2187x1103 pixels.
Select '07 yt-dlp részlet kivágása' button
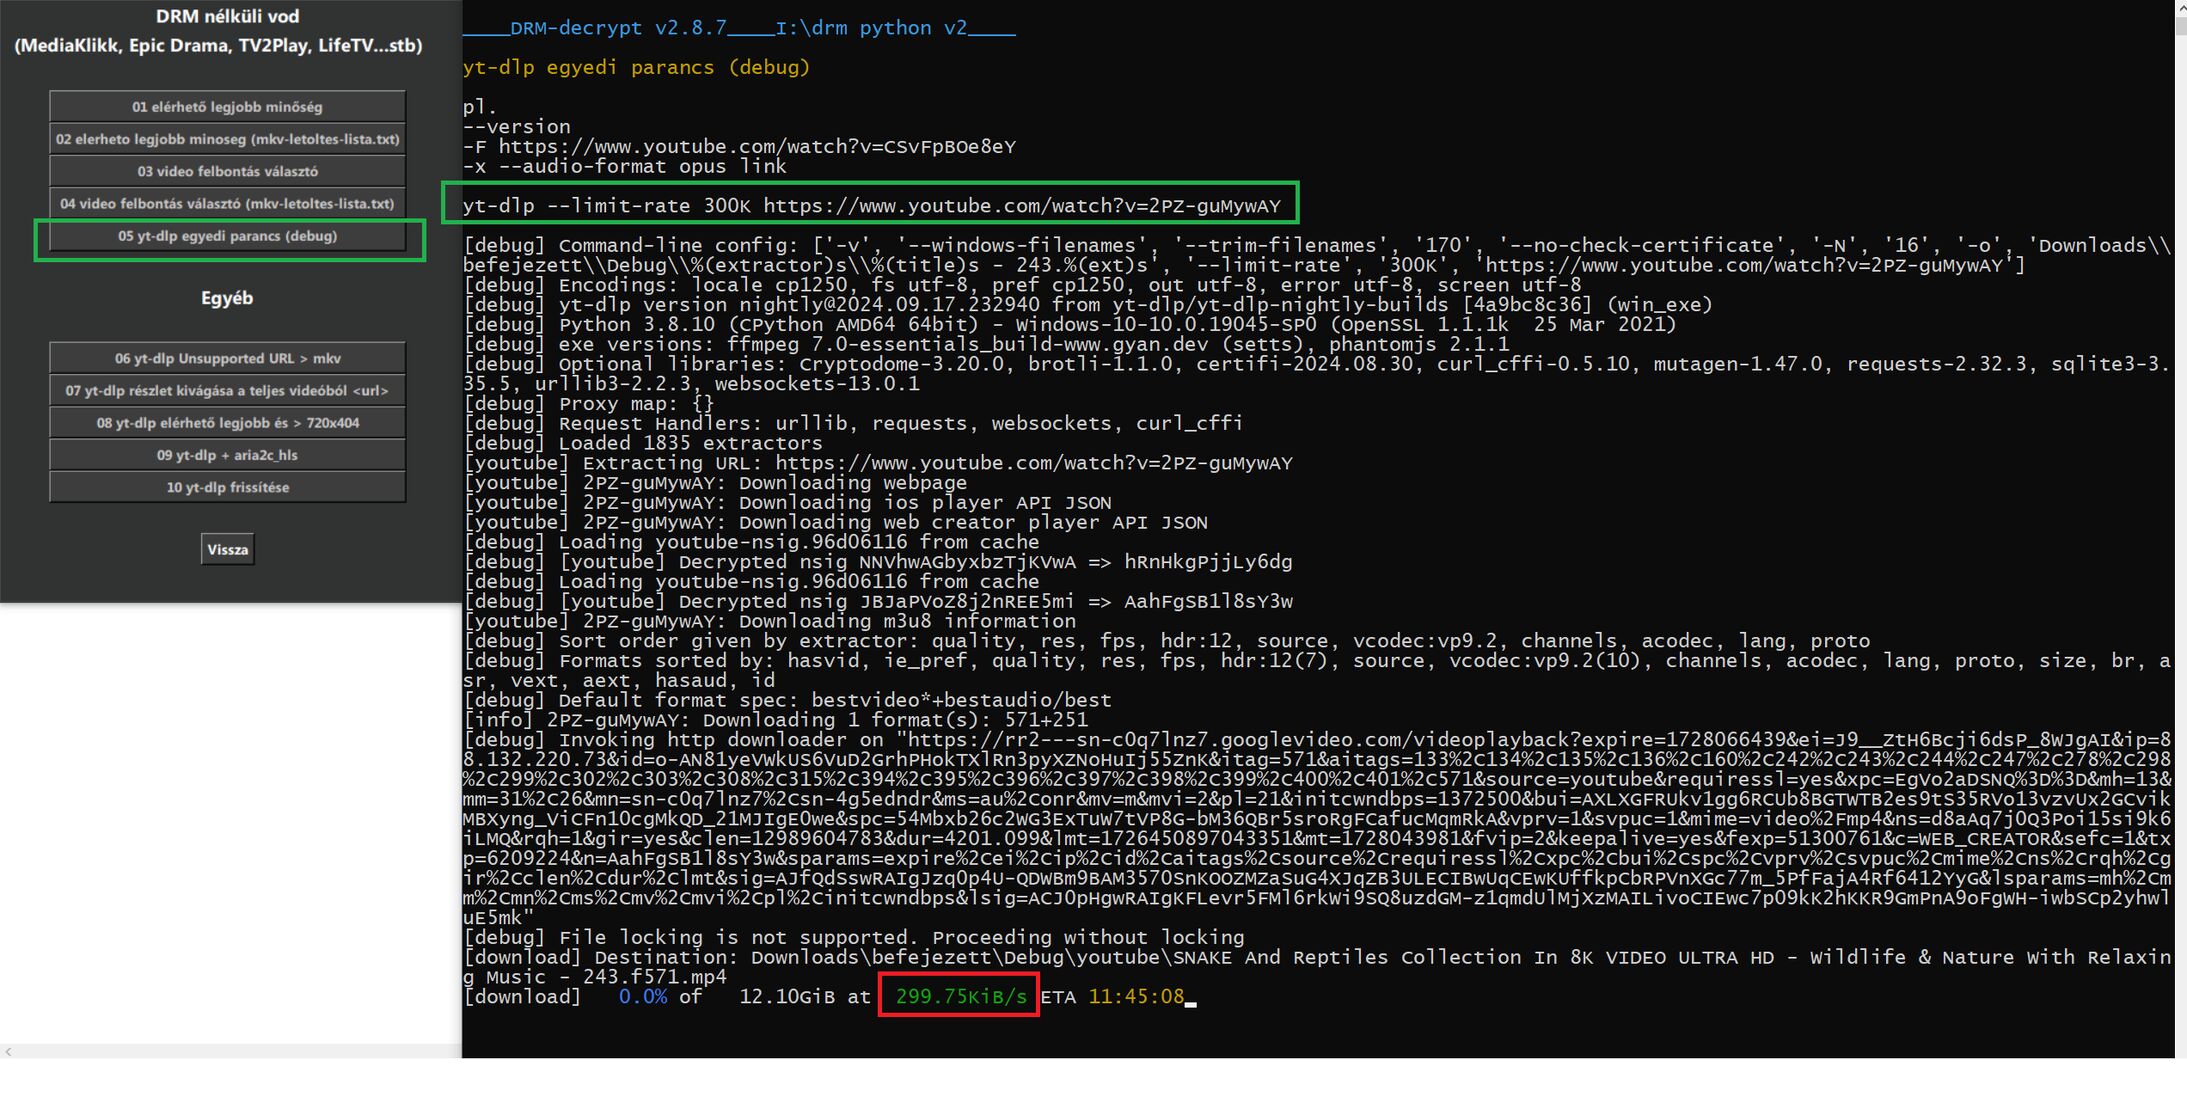(x=227, y=390)
